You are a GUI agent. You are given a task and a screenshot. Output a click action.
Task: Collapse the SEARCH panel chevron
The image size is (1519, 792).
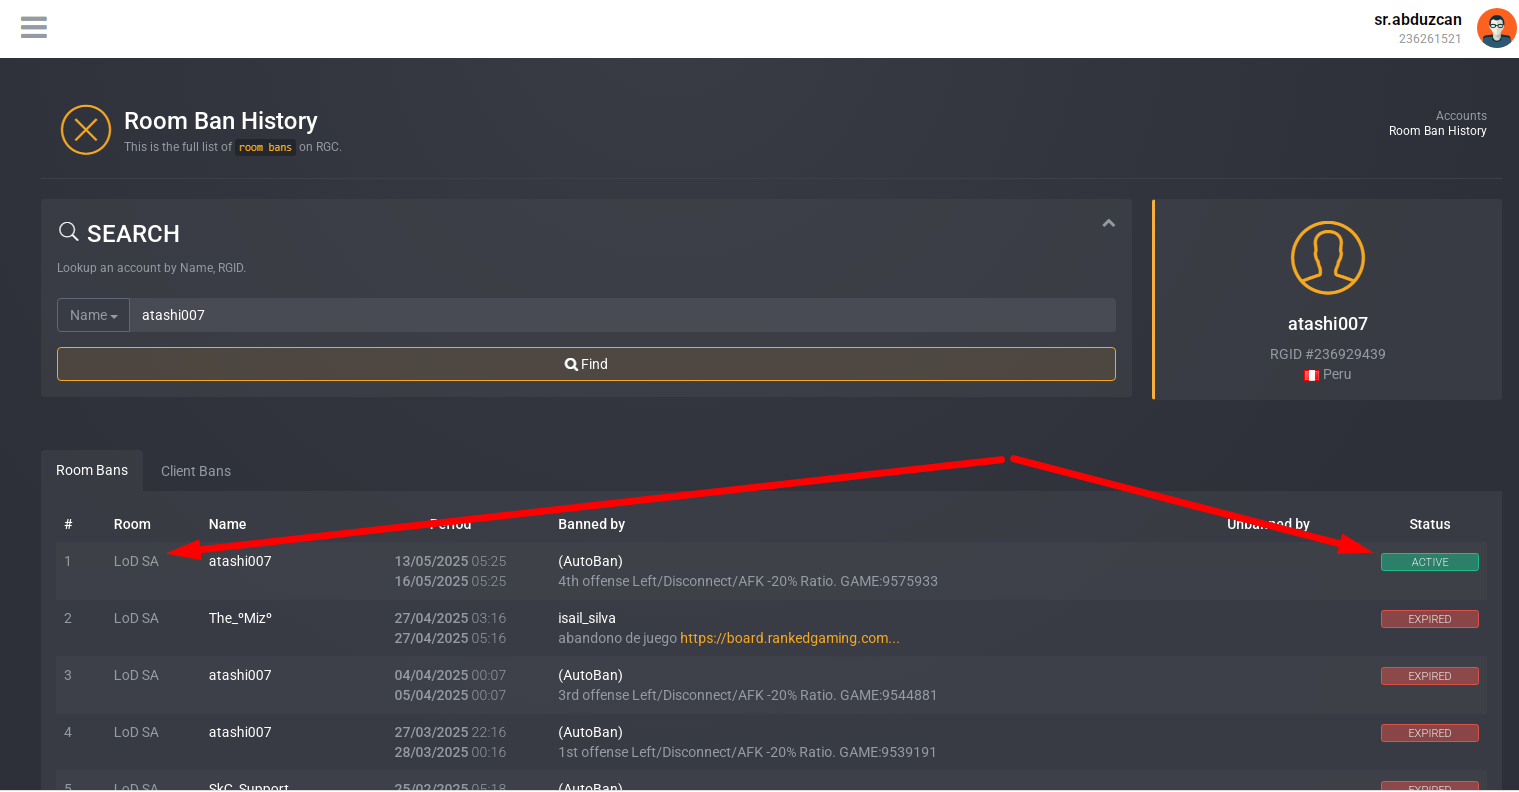point(1108,223)
